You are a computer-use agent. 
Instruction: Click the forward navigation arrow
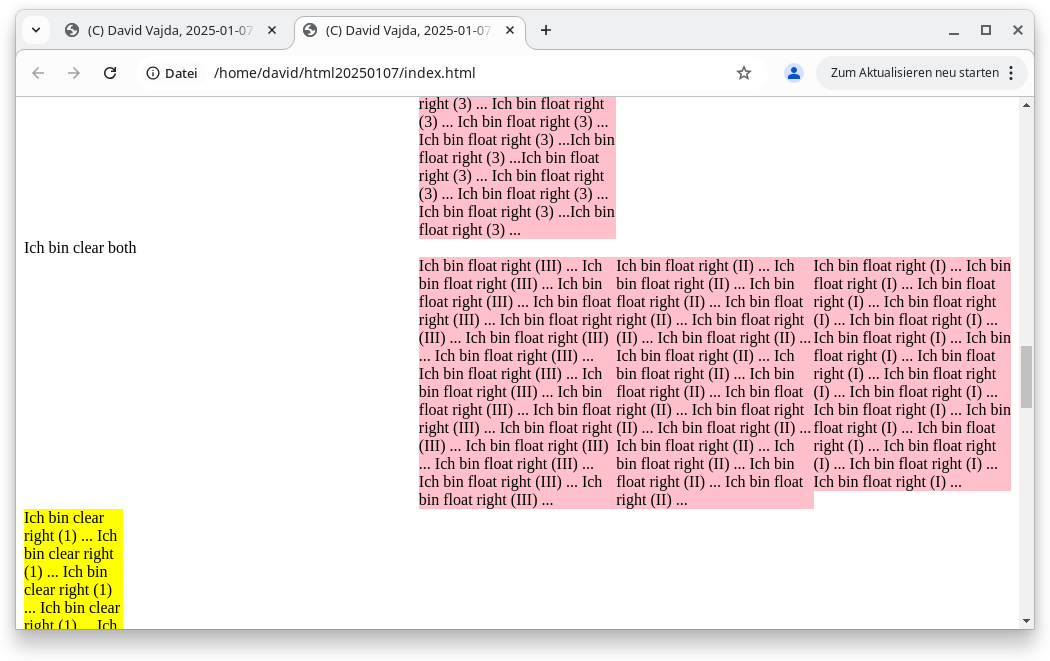click(73, 73)
